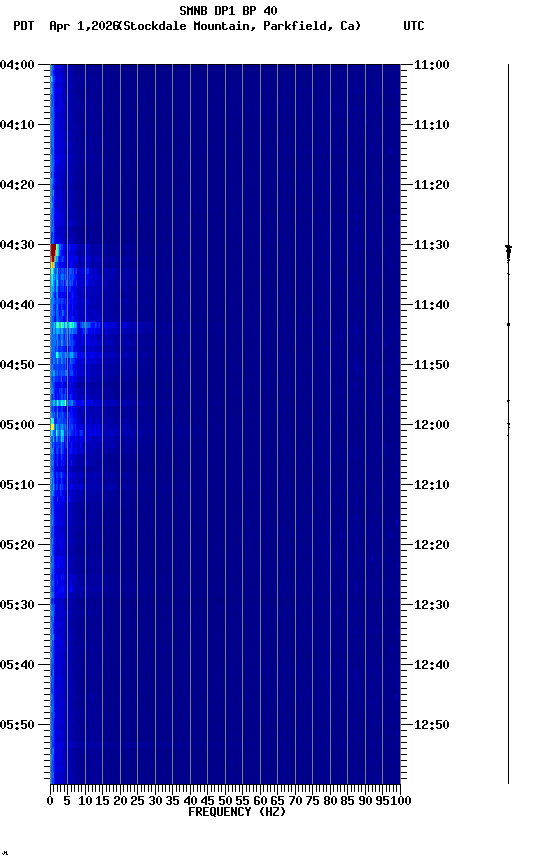This screenshot has height=864, width=552.
Task: Click the 12:40 UTC time label
Action: pyautogui.click(x=431, y=665)
